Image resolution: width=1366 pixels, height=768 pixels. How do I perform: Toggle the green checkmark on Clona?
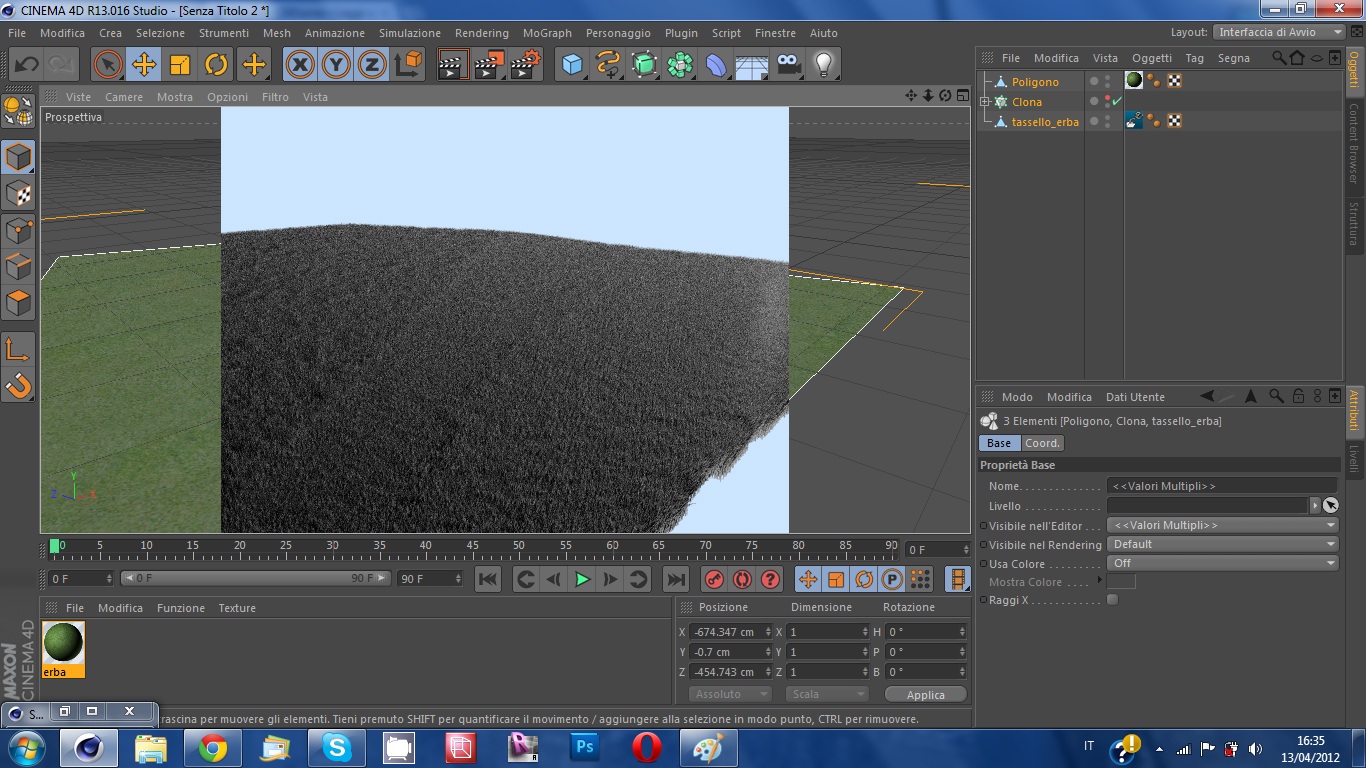(x=1117, y=102)
